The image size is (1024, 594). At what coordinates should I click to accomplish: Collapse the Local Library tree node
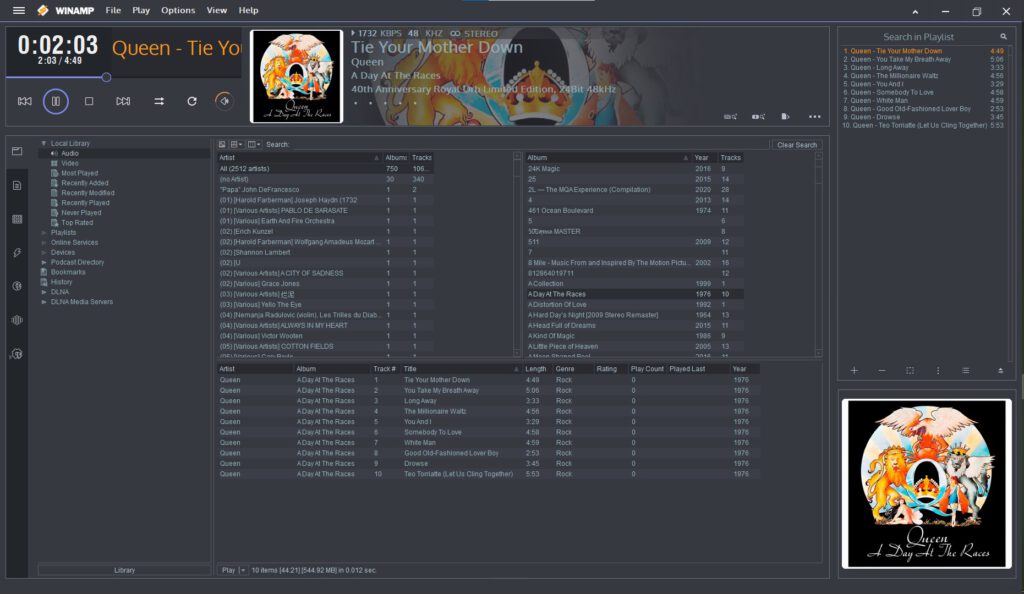coord(44,143)
